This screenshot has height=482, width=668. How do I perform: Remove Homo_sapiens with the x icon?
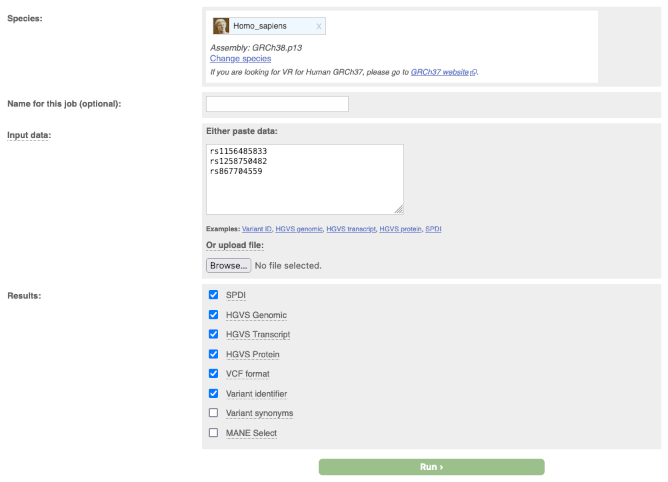click(x=319, y=26)
